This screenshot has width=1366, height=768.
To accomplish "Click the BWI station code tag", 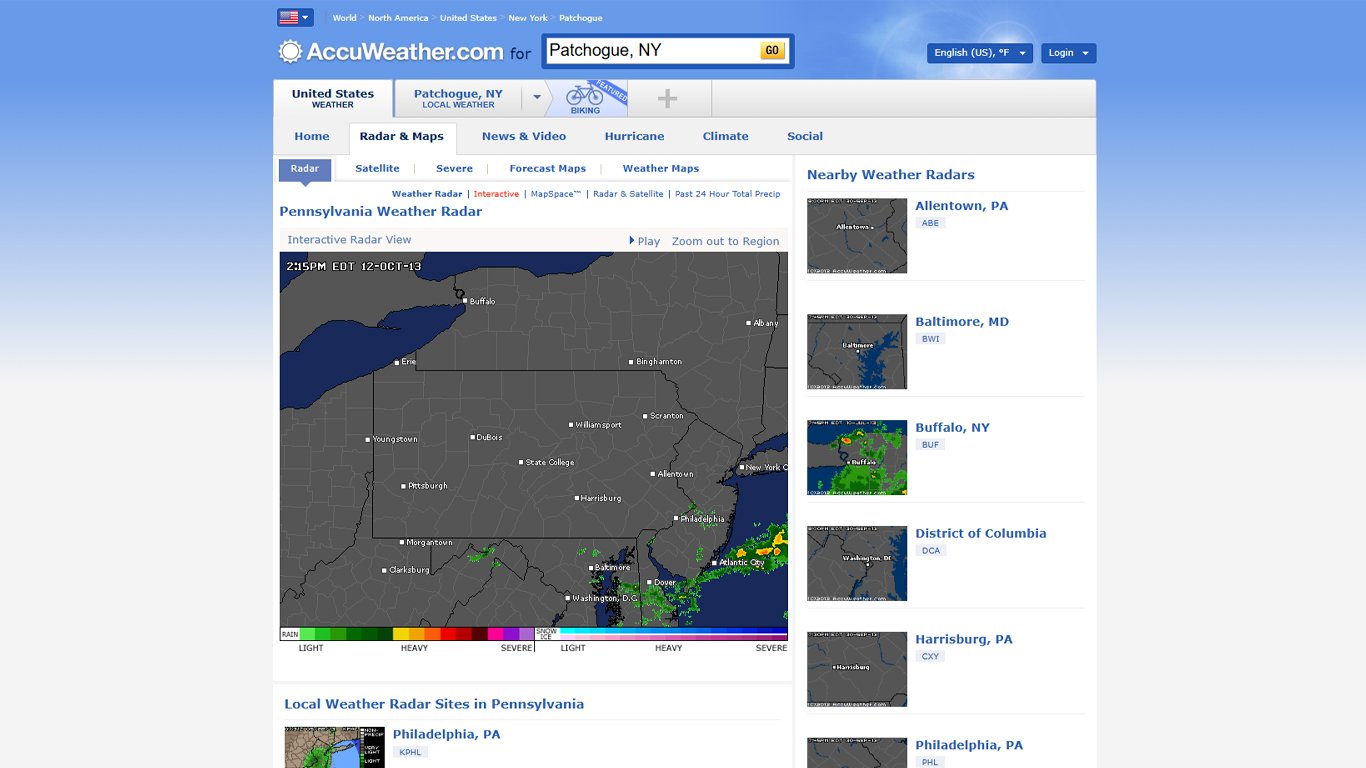I will [931, 339].
